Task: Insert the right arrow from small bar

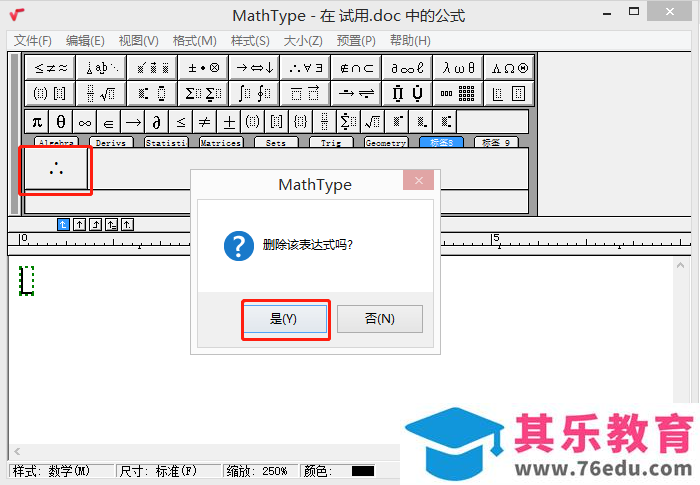Action: (x=133, y=121)
